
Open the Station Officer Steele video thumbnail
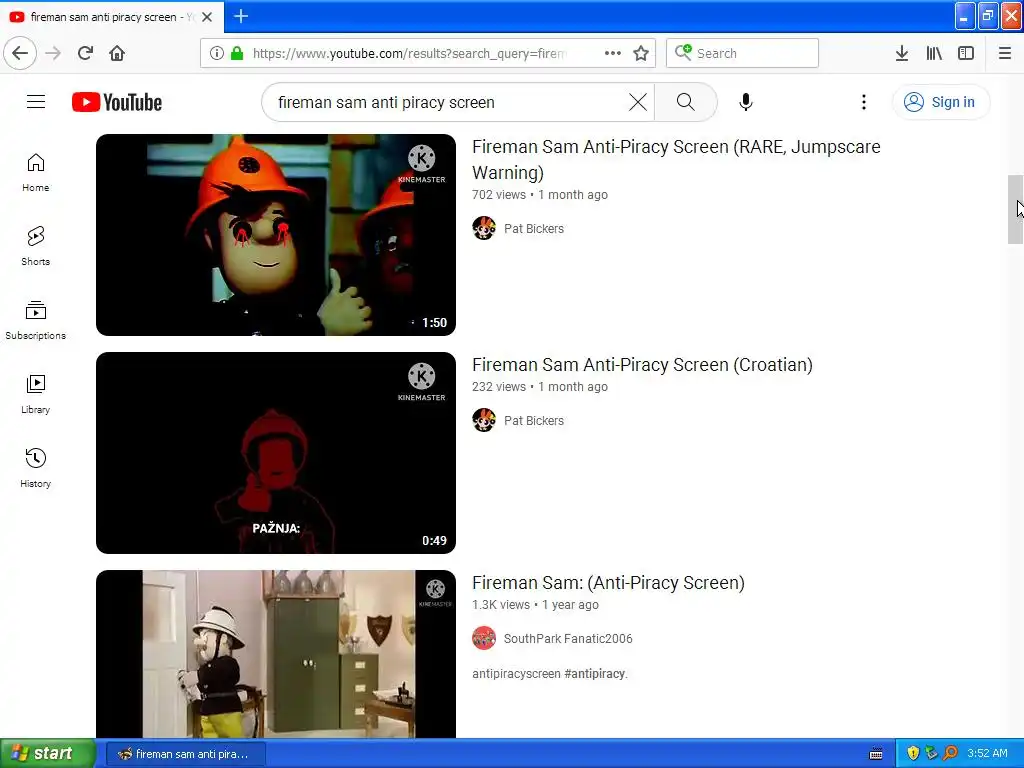tap(276, 654)
